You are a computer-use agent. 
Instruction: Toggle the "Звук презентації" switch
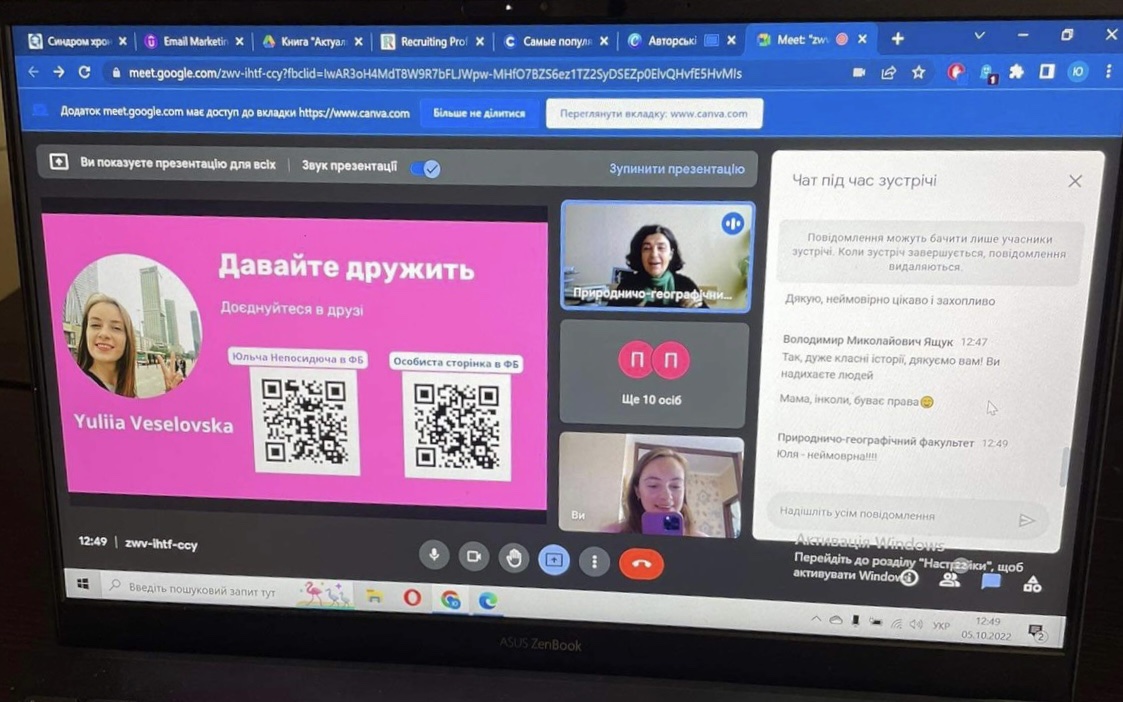pyautogui.click(x=425, y=168)
